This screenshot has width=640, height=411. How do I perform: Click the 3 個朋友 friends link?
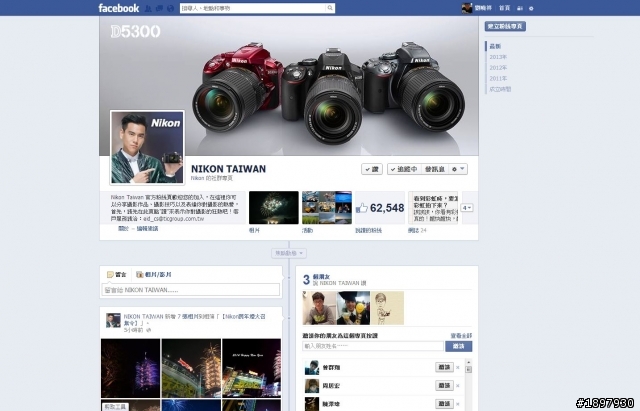click(321, 276)
